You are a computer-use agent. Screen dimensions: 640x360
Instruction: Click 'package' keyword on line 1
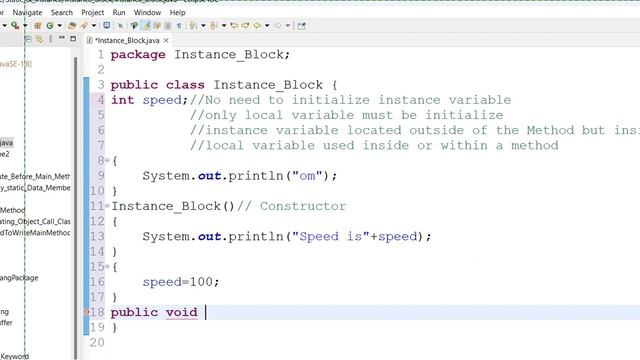pos(138,55)
